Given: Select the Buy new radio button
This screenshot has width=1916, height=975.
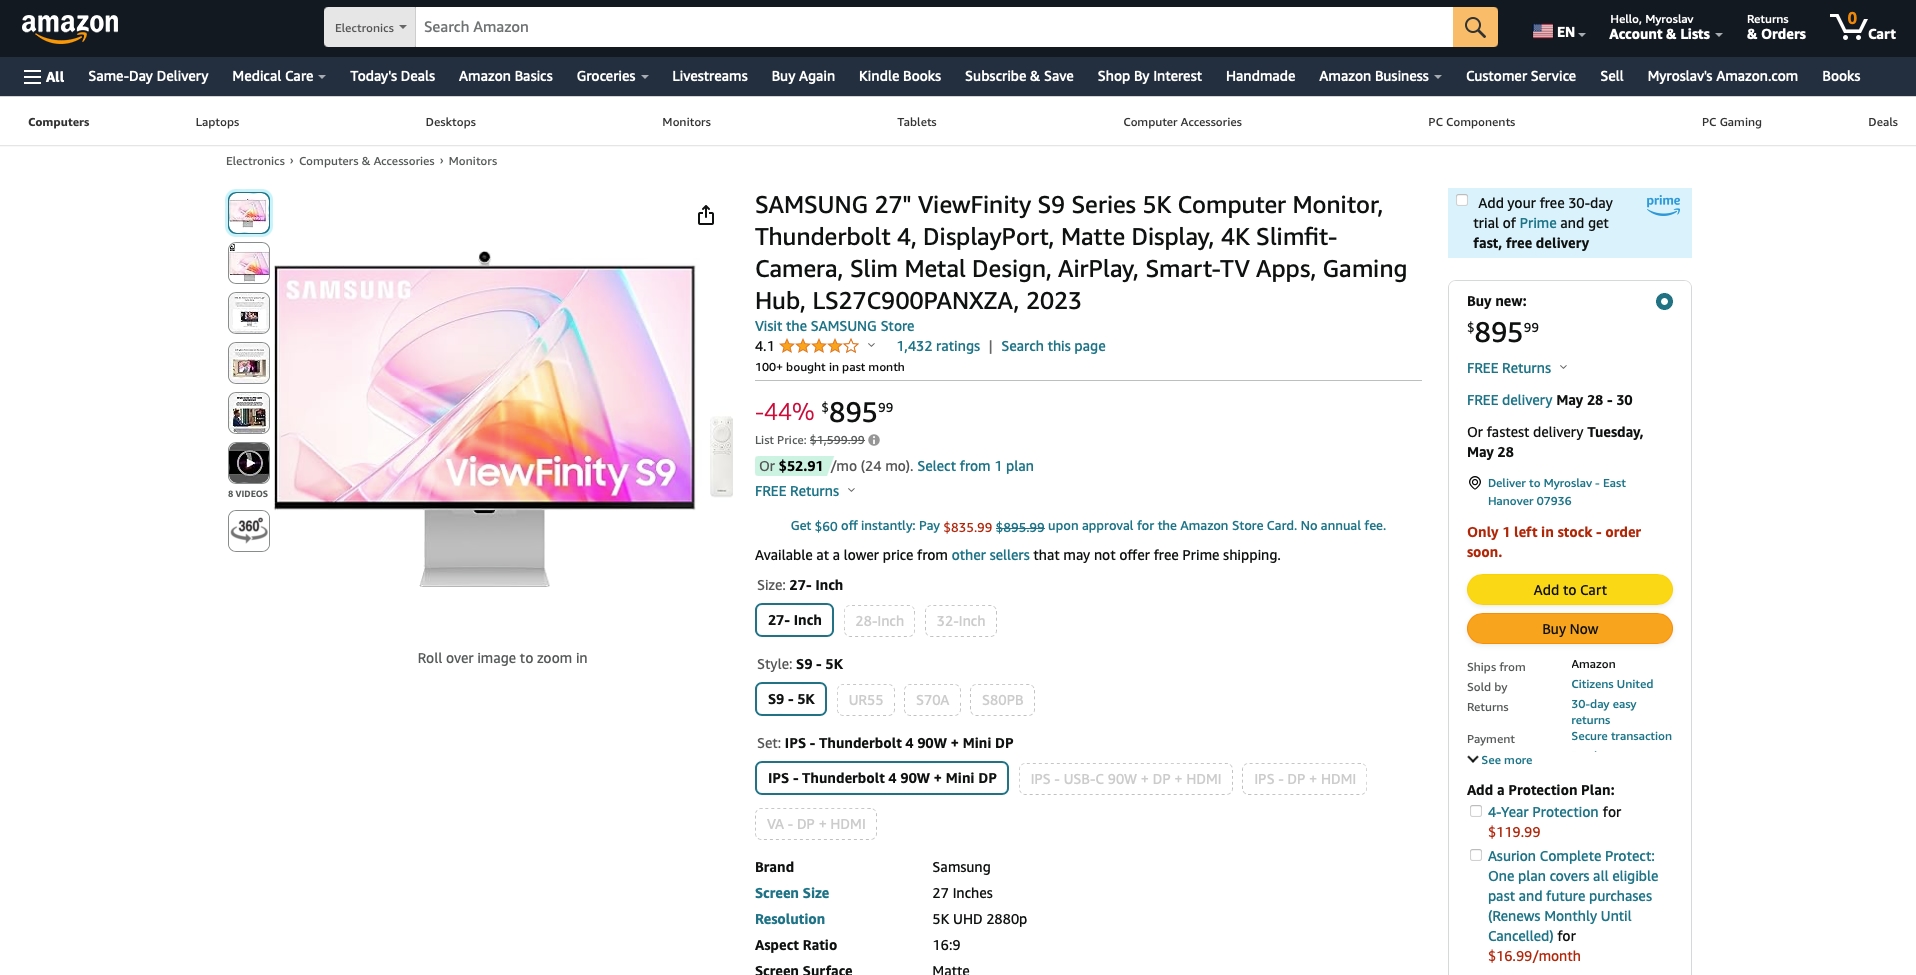Looking at the screenshot, I should (x=1664, y=301).
